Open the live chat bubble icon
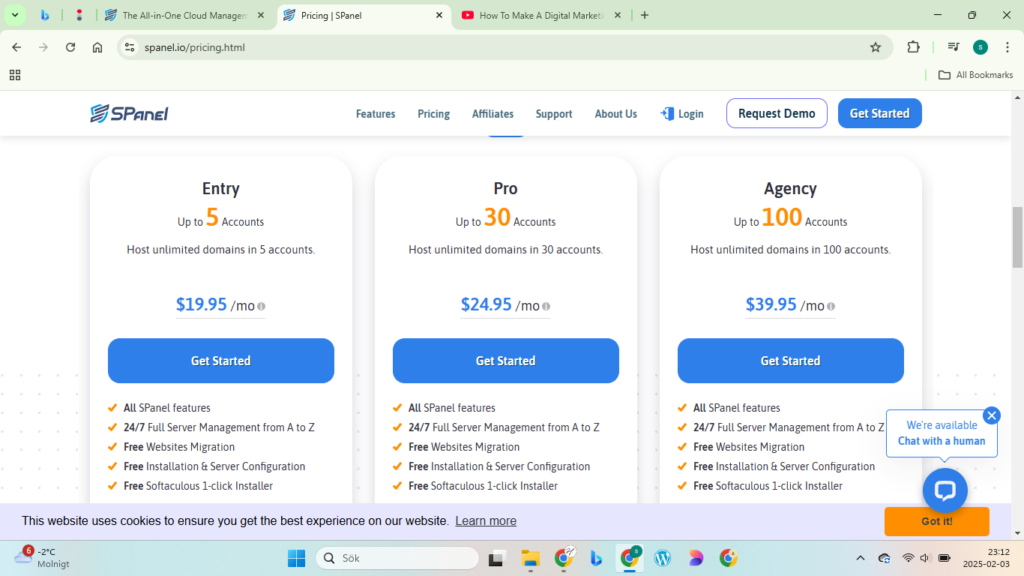 (945, 490)
